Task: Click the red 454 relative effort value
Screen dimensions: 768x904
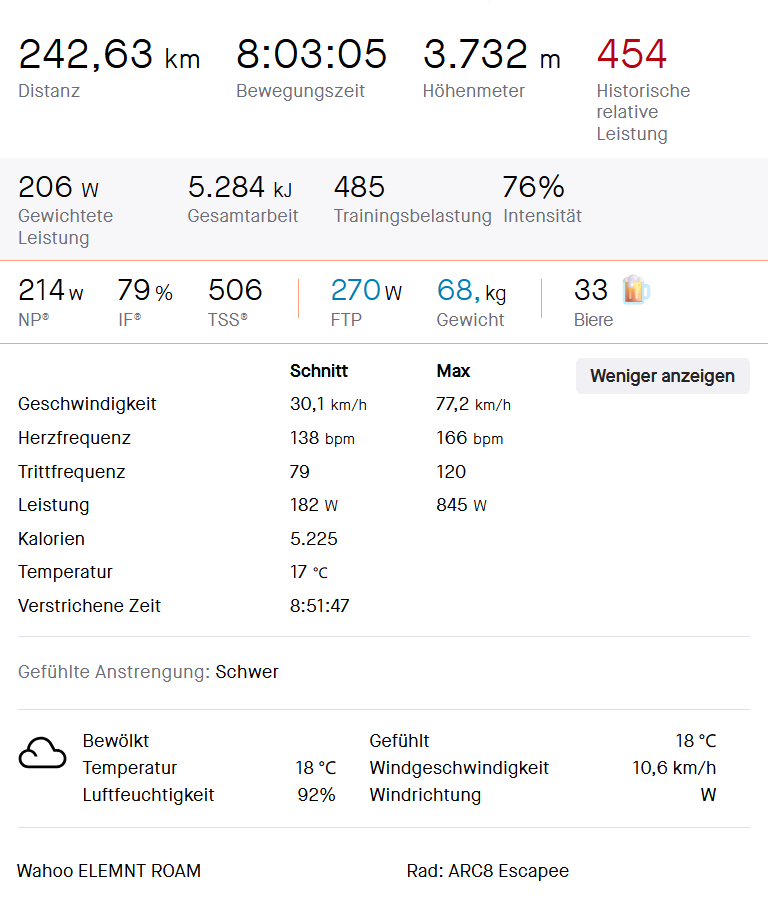Action: (x=631, y=54)
